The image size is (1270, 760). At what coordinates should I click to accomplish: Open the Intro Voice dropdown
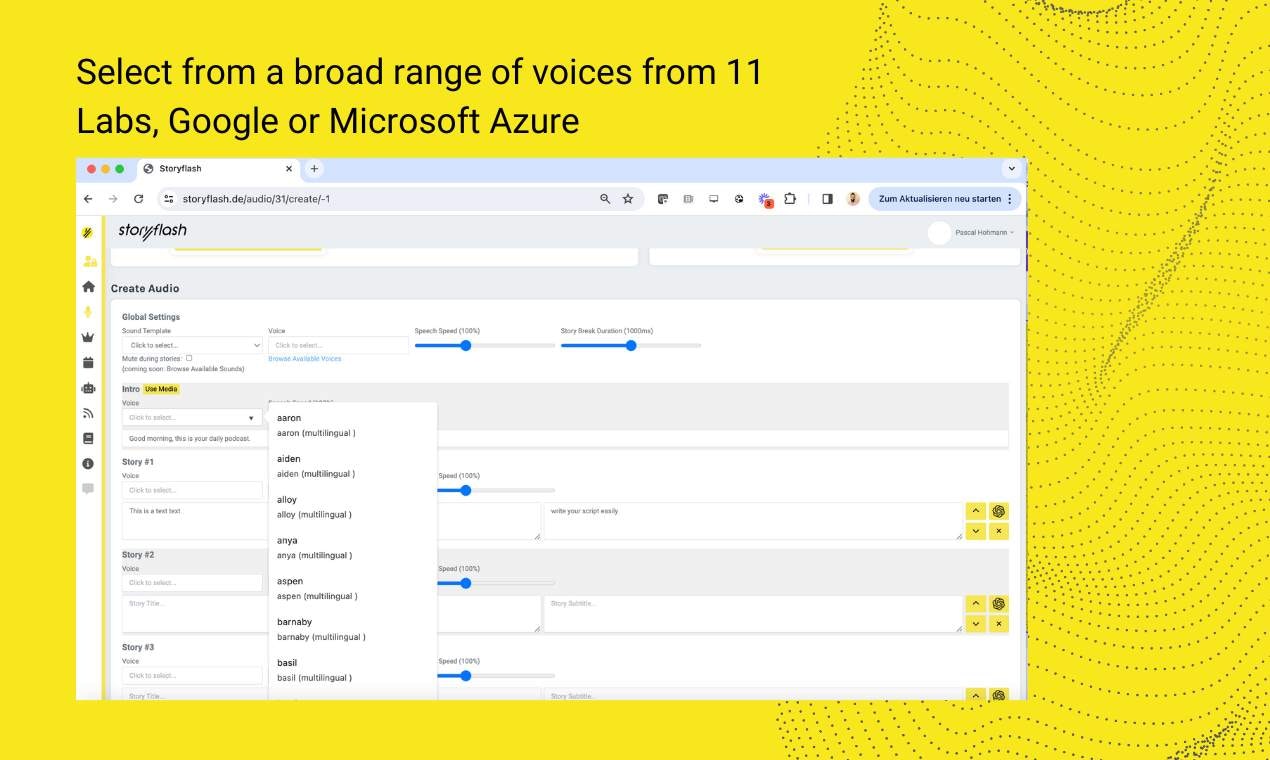pos(192,417)
